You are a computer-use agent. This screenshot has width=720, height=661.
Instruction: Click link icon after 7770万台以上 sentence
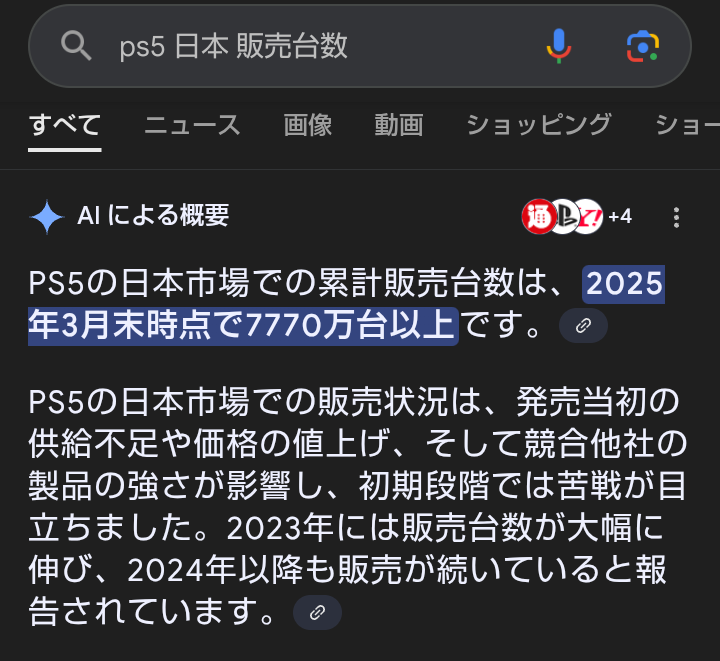tap(583, 326)
